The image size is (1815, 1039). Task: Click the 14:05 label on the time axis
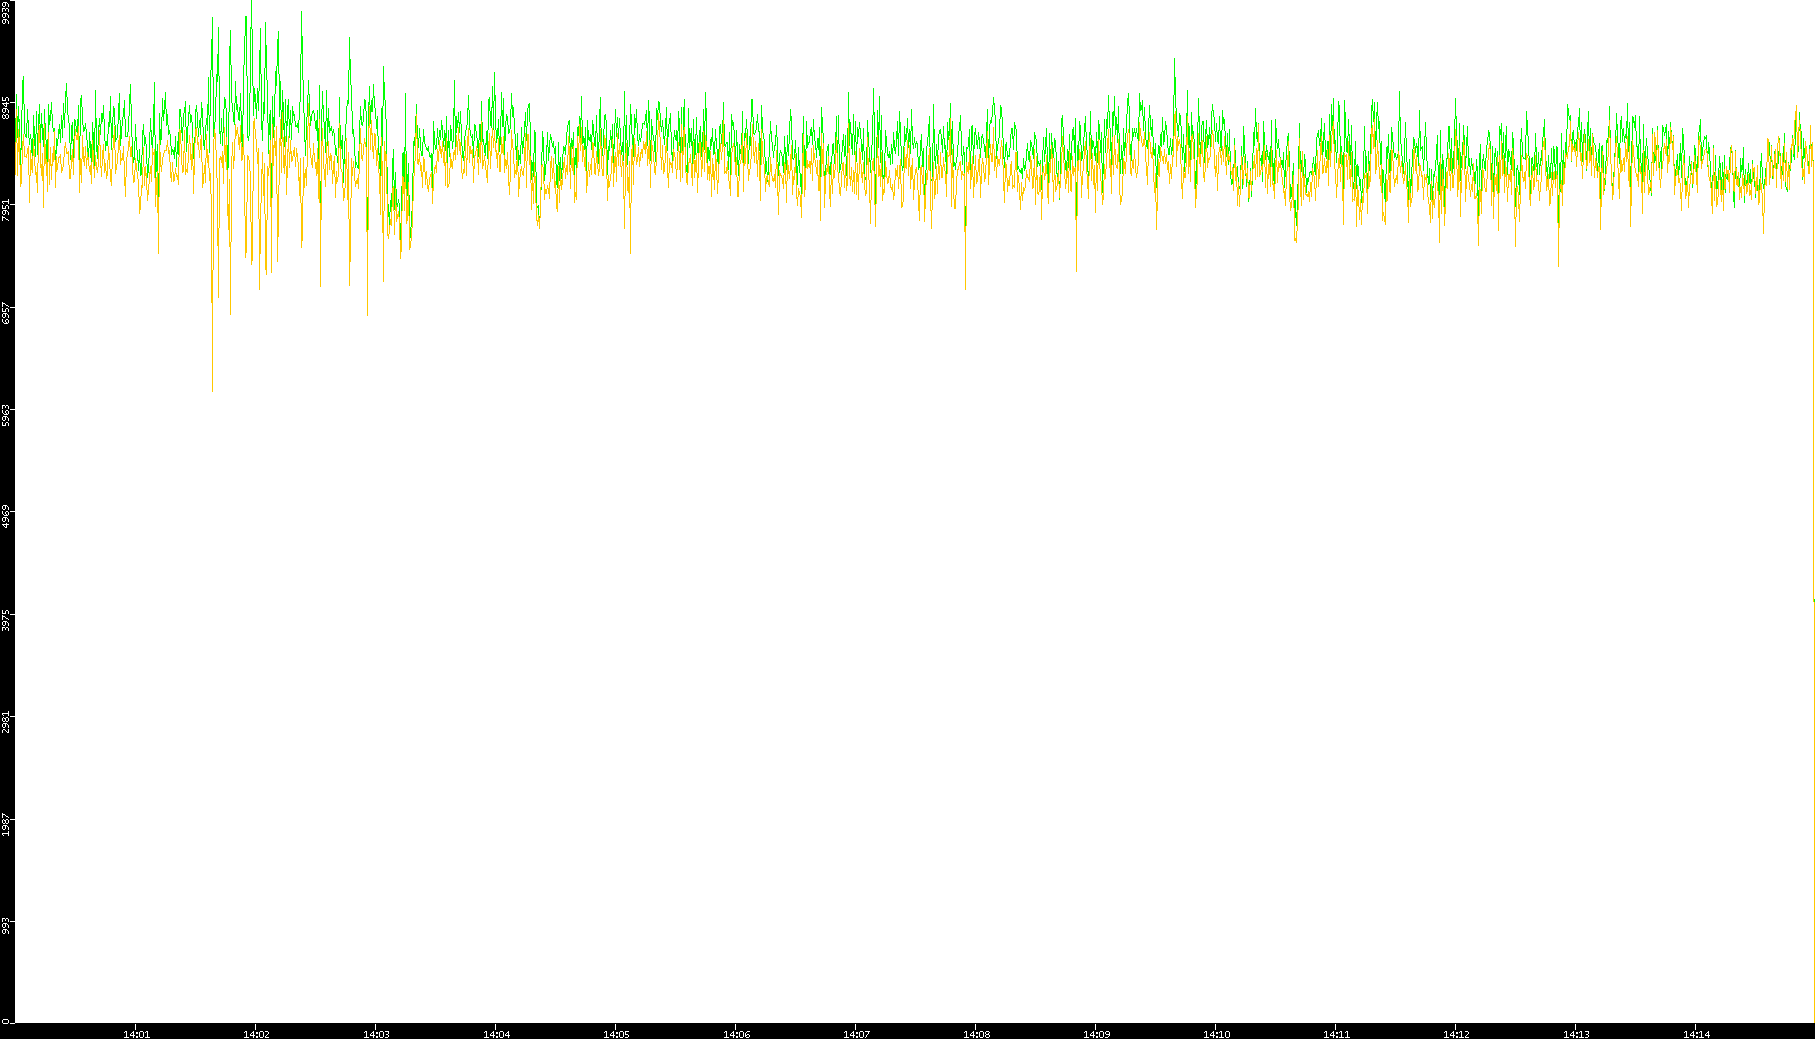click(x=616, y=1034)
